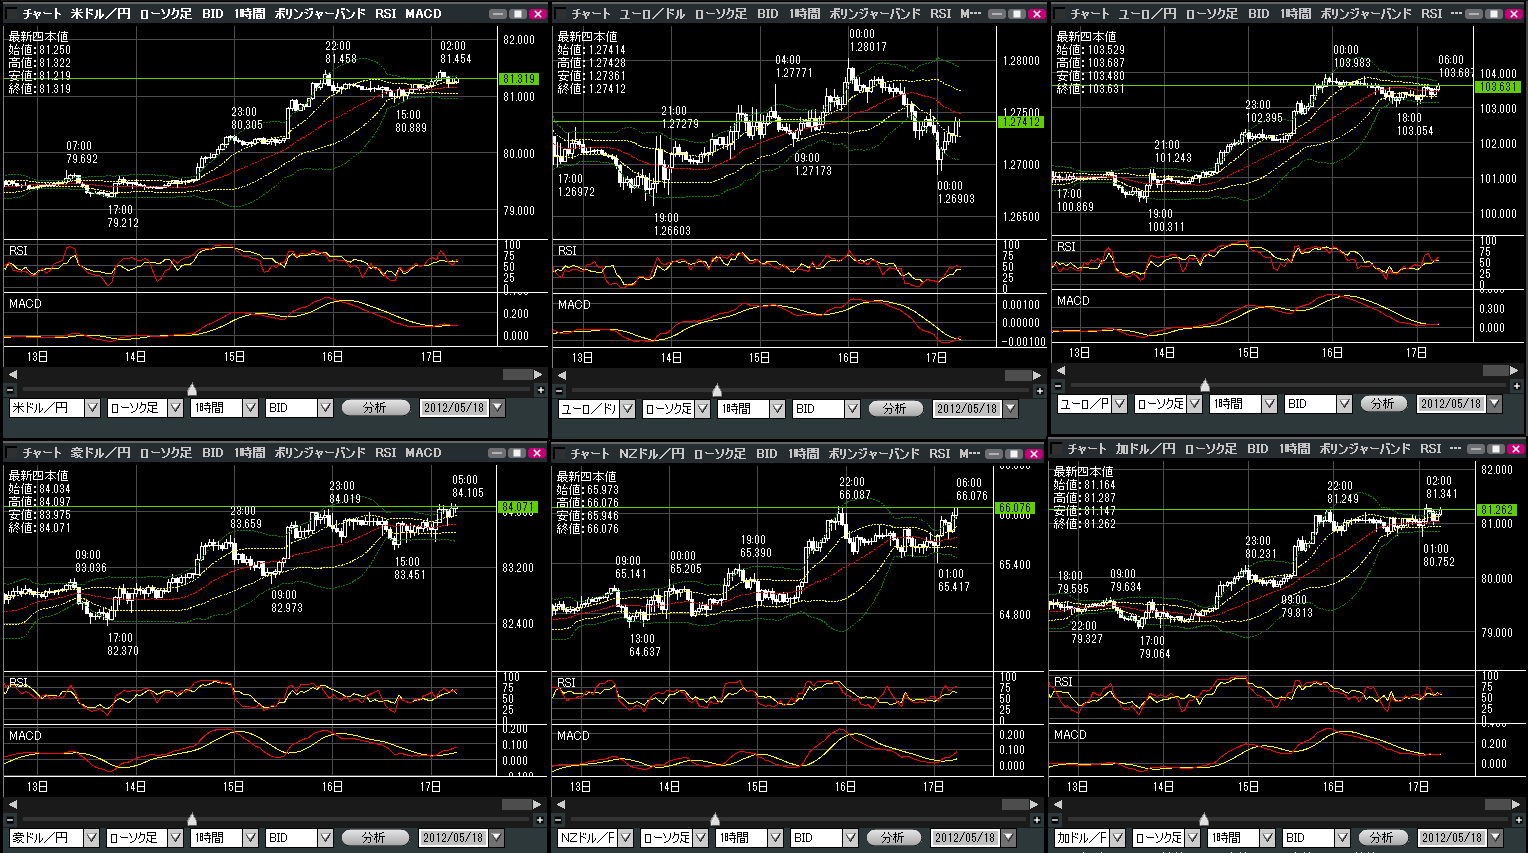Screen dimensions: 1528x853
Task: Click the left scroll arrow under ユーロ/ドル chart
Action: [561, 376]
